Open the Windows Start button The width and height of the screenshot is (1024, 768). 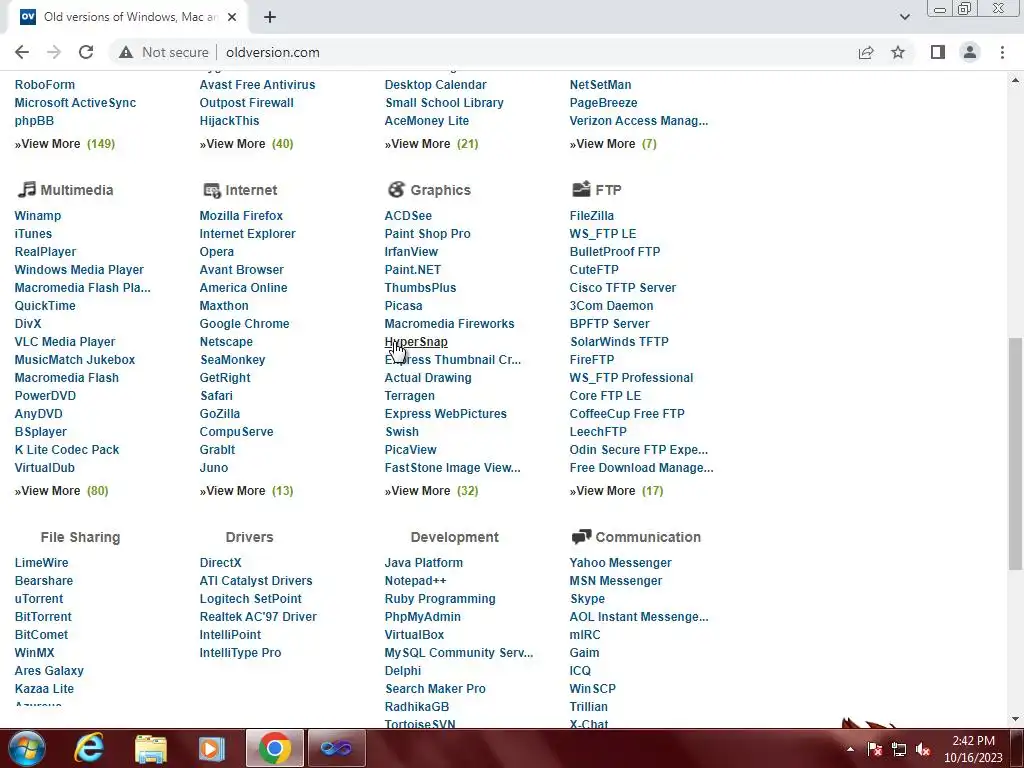click(x=27, y=748)
